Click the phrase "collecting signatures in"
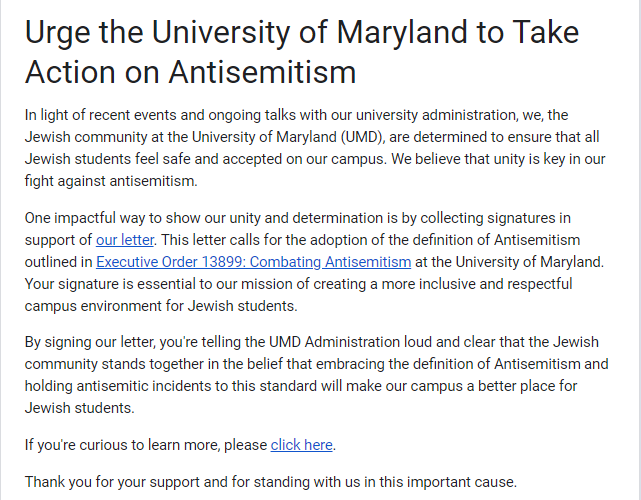The height and width of the screenshot is (500, 641). (x=495, y=218)
